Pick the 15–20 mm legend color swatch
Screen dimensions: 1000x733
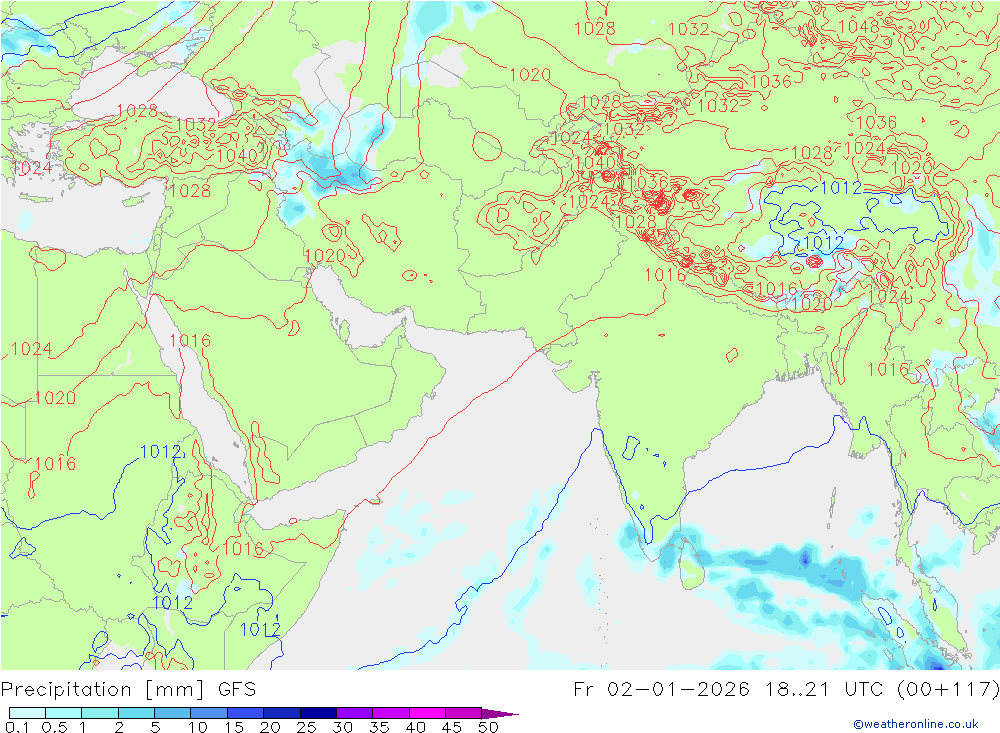246,713
